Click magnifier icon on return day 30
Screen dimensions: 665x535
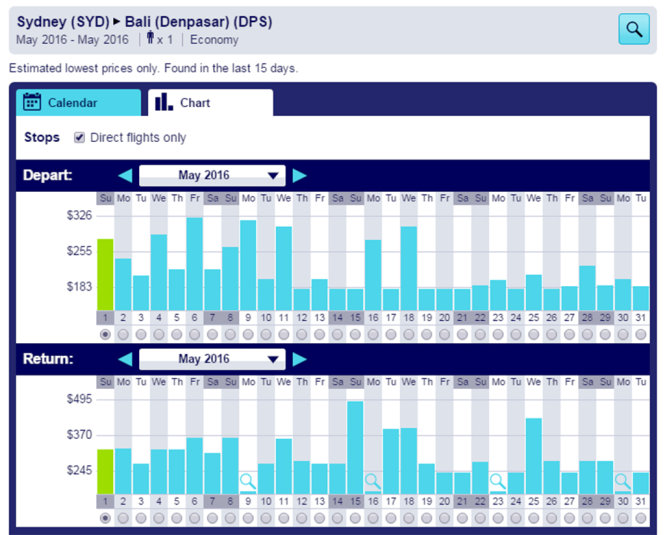(x=623, y=481)
